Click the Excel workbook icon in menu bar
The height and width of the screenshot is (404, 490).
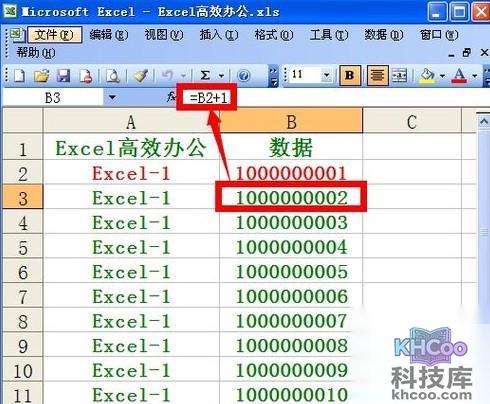pos(15,35)
